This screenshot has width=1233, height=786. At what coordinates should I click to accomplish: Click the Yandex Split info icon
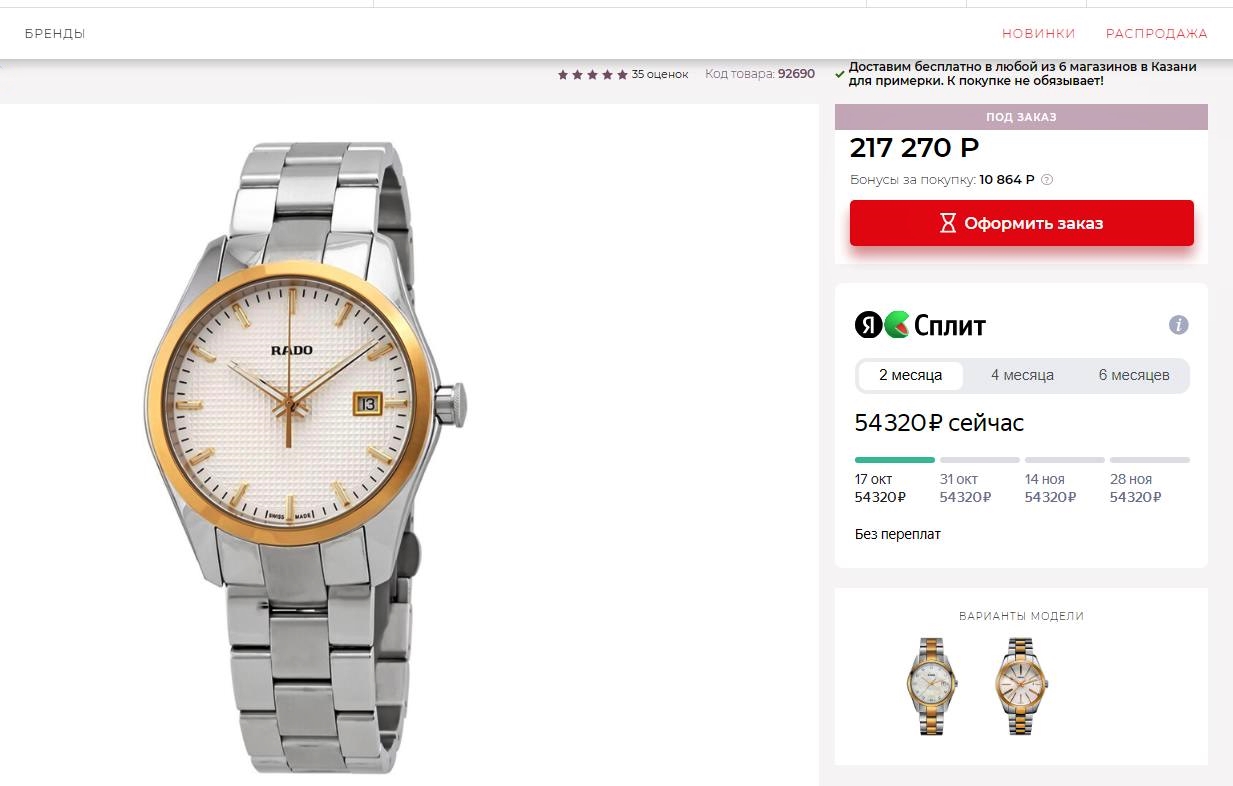click(1179, 325)
